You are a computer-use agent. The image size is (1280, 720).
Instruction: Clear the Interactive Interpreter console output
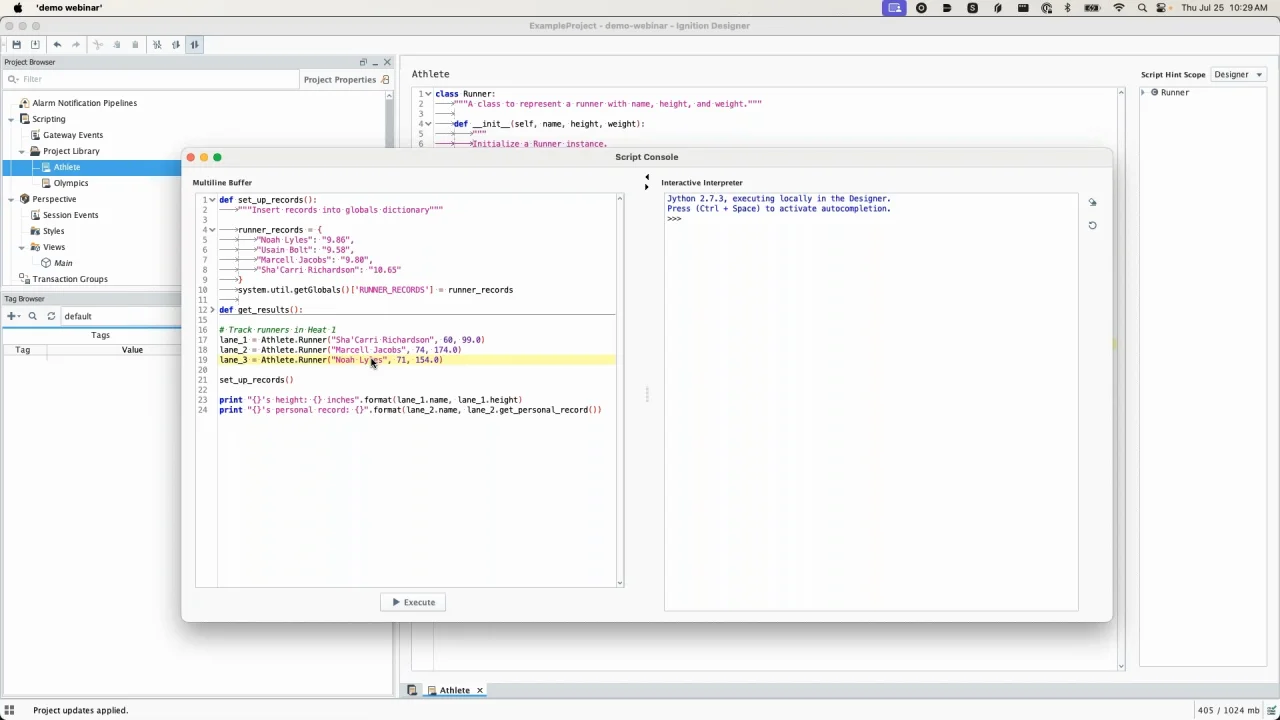[1092, 203]
